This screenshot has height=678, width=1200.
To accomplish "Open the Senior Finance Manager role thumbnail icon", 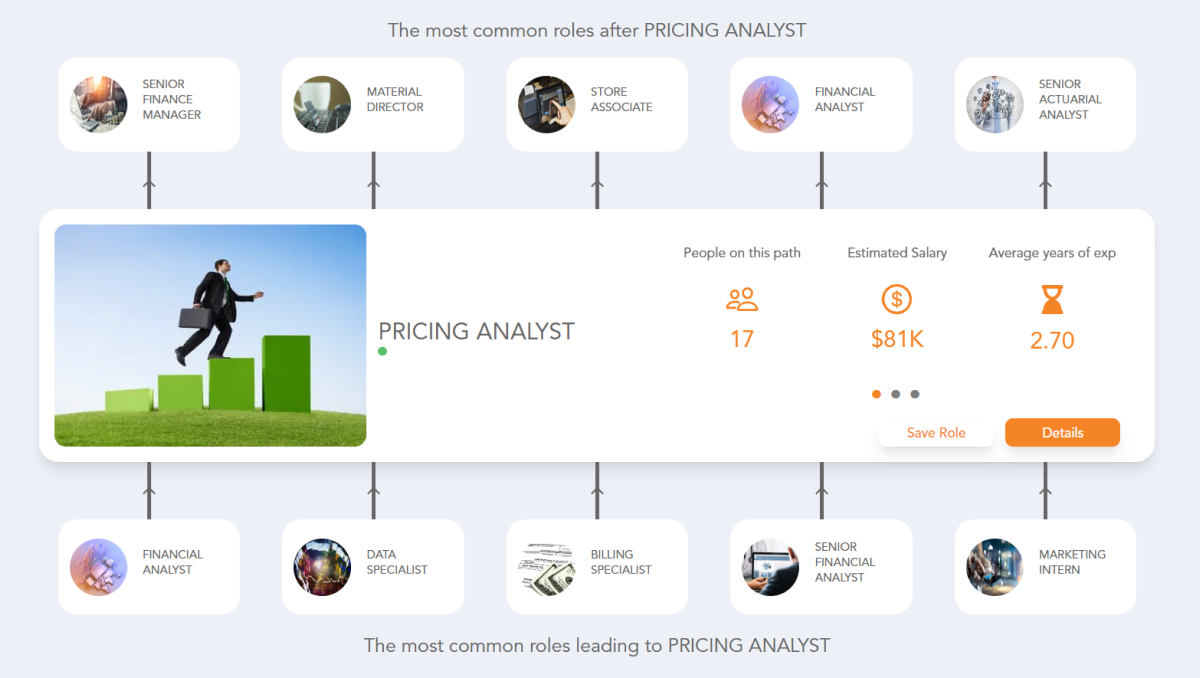I will pos(99,103).
